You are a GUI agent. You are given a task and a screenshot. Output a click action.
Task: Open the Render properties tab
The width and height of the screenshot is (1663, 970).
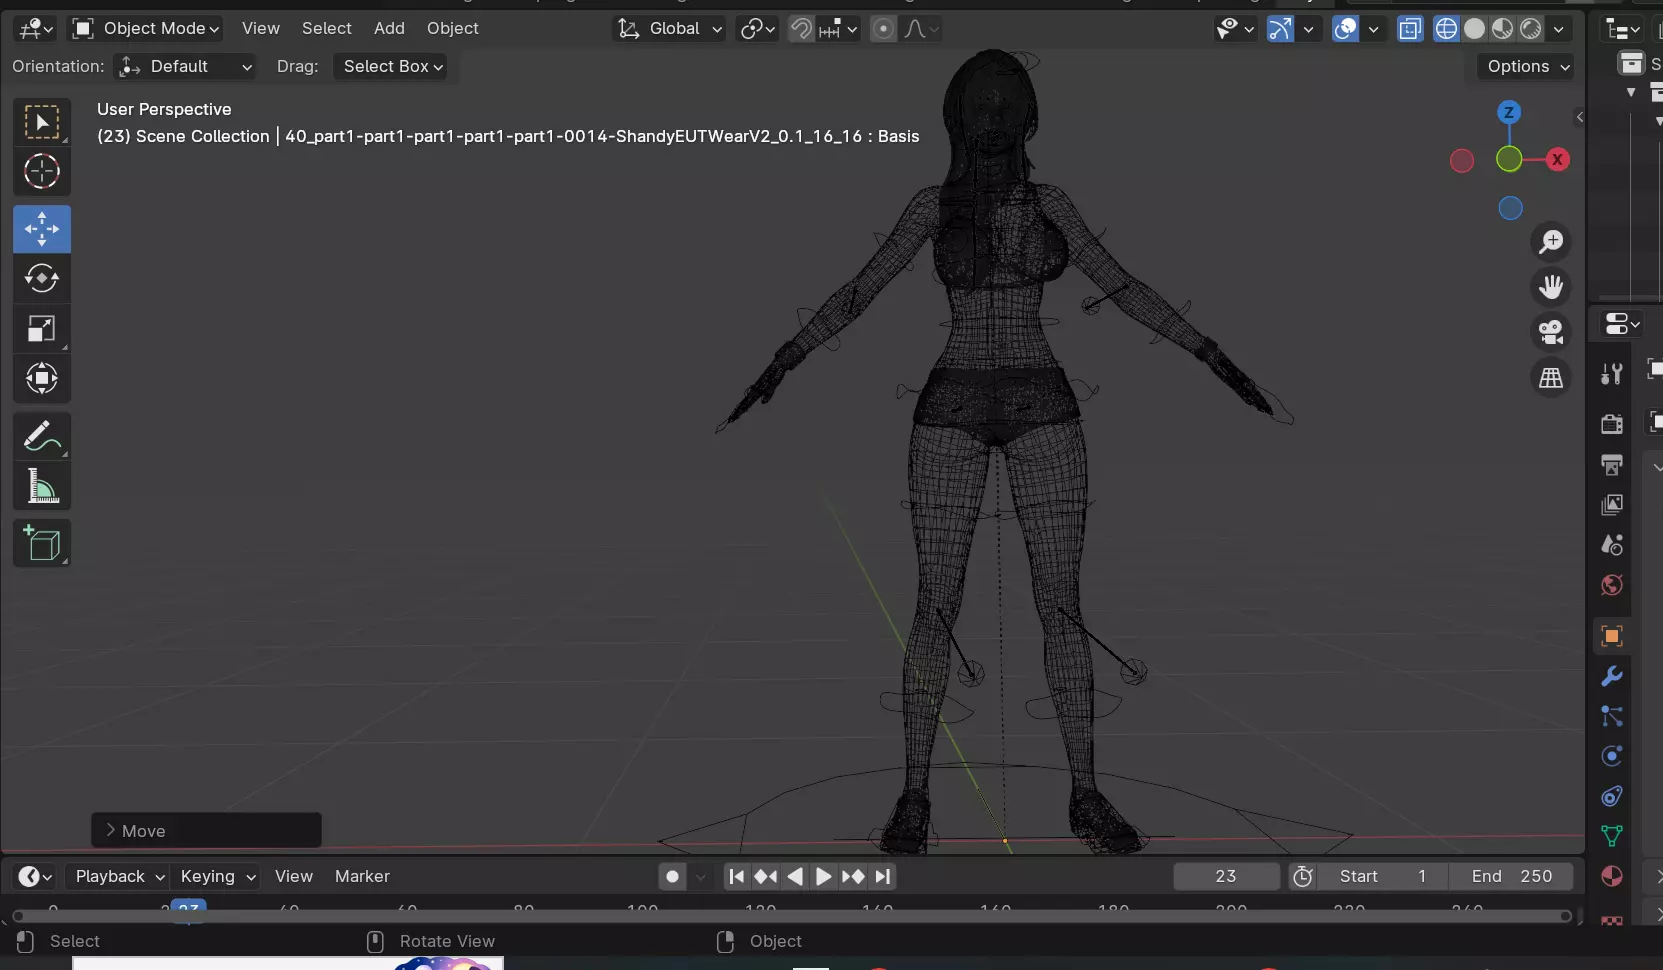[1612, 424]
